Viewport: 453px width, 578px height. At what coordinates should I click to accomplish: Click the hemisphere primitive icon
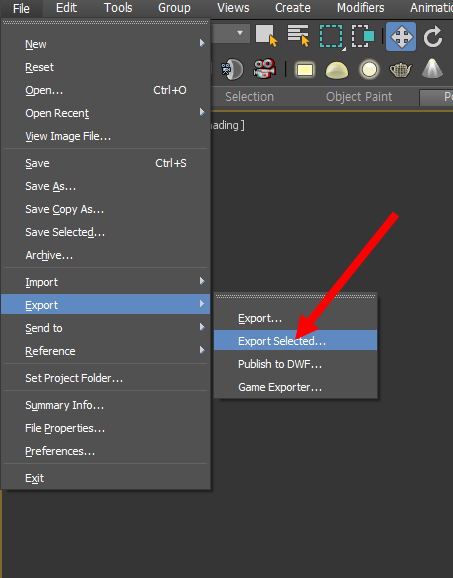[337, 70]
